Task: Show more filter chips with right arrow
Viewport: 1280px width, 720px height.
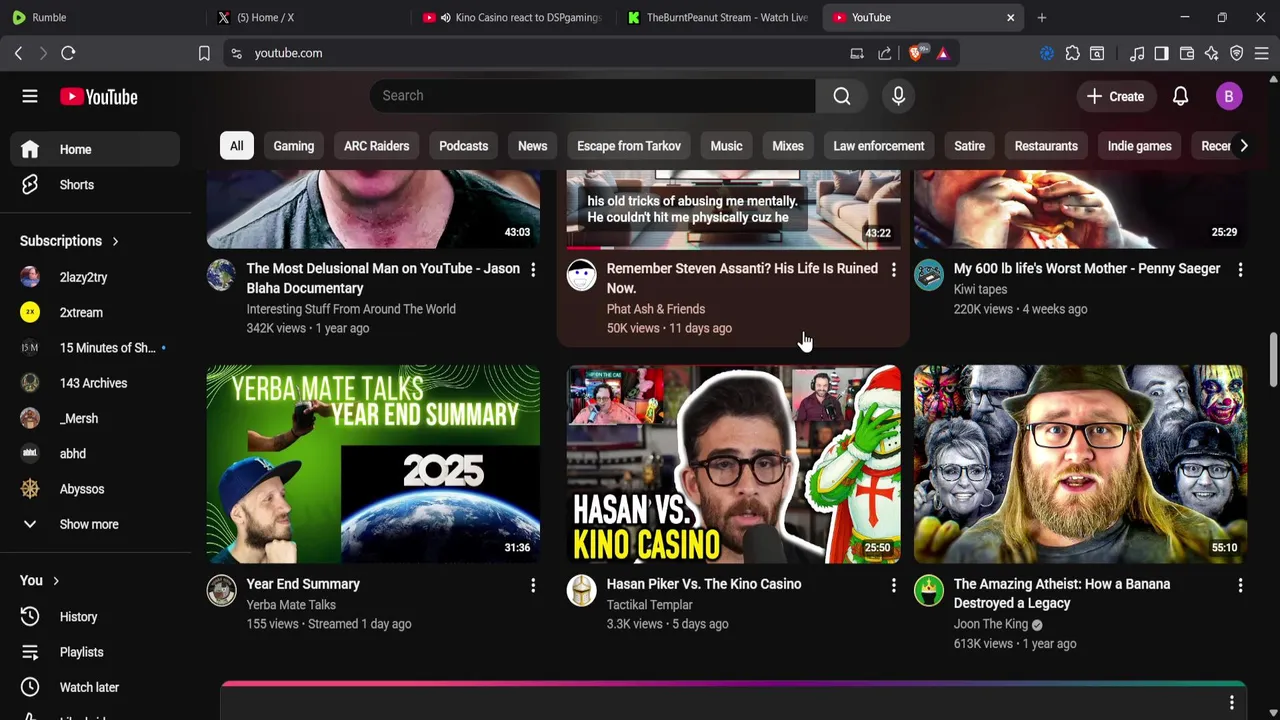Action: [1243, 146]
